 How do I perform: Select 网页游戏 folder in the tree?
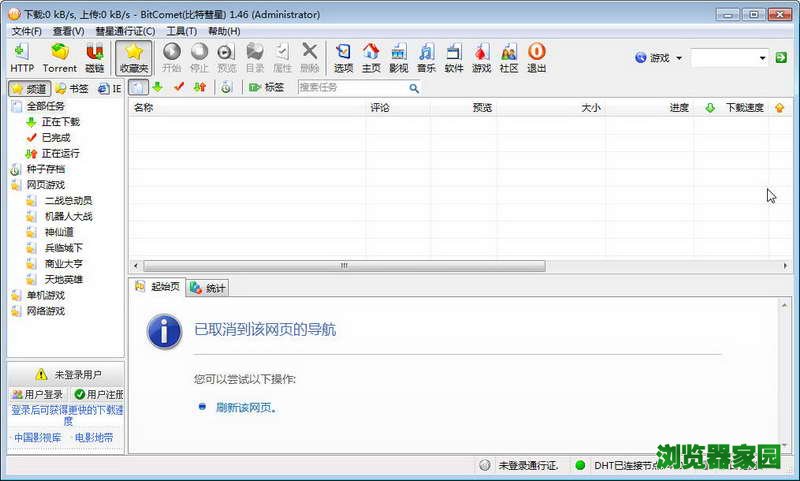click(x=48, y=185)
